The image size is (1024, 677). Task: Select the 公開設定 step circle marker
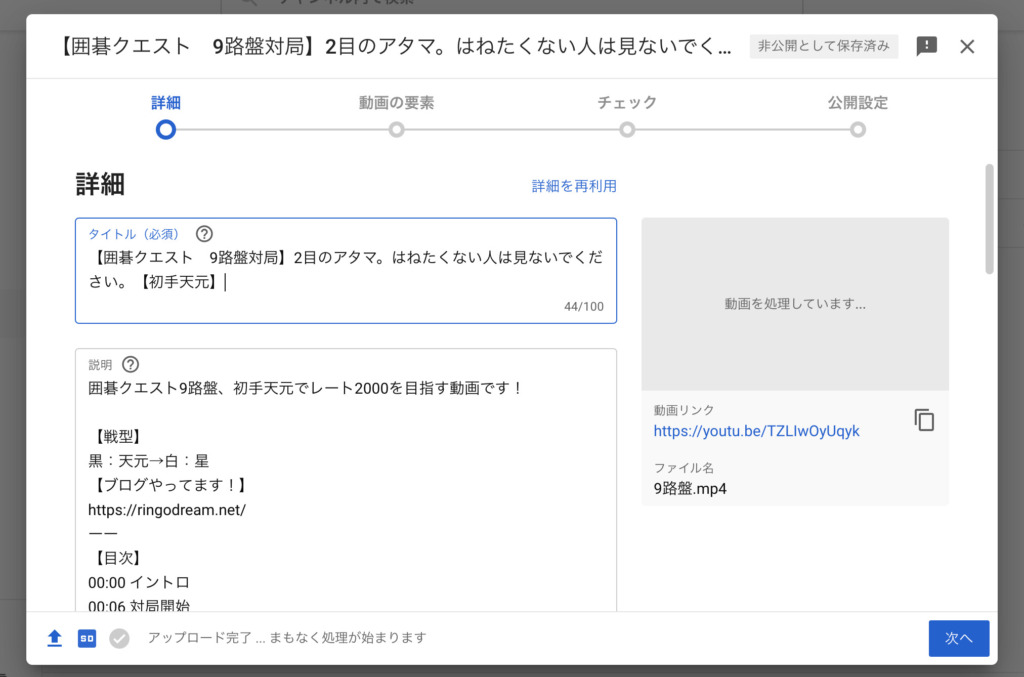click(857, 129)
